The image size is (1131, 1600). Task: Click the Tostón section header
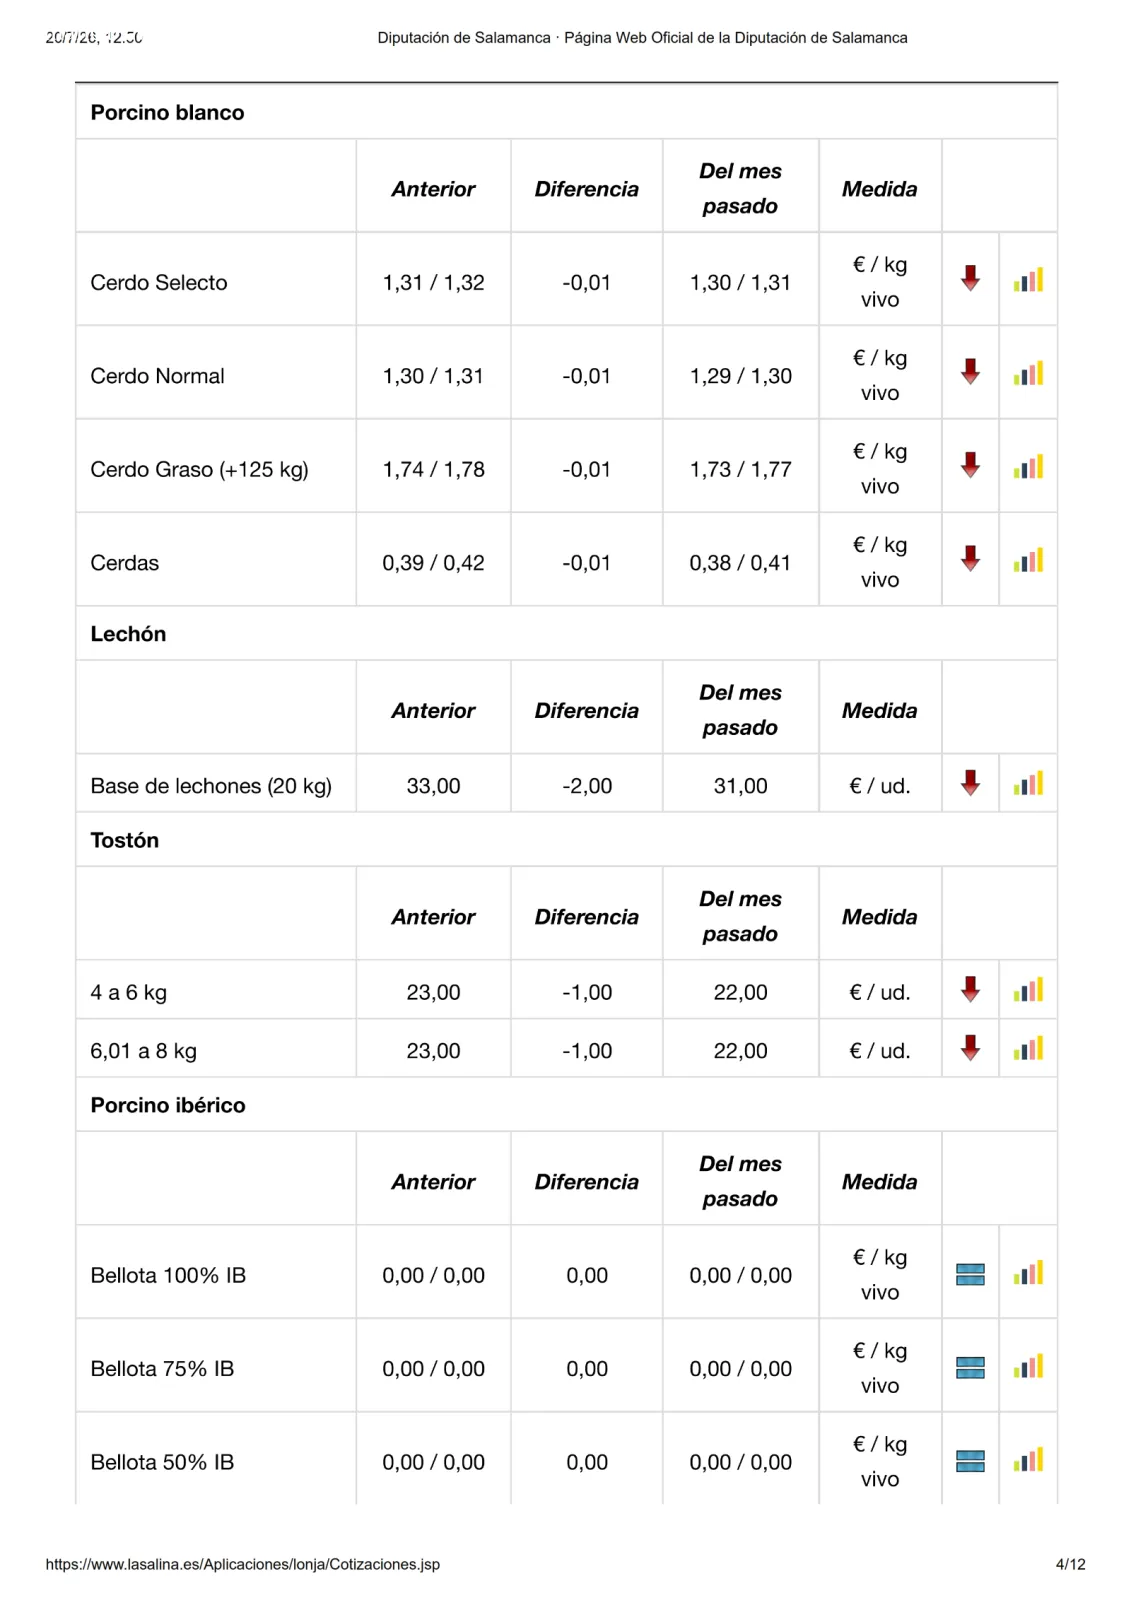pos(125,840)
